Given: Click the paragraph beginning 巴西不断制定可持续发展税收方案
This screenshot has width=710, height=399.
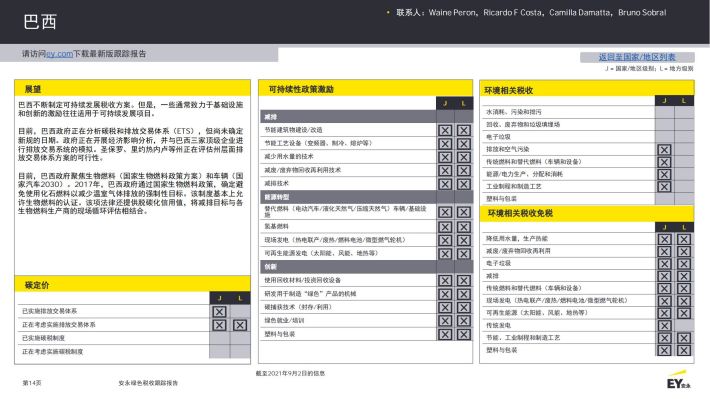Looking at the screenshot, I should coord(130,109).
